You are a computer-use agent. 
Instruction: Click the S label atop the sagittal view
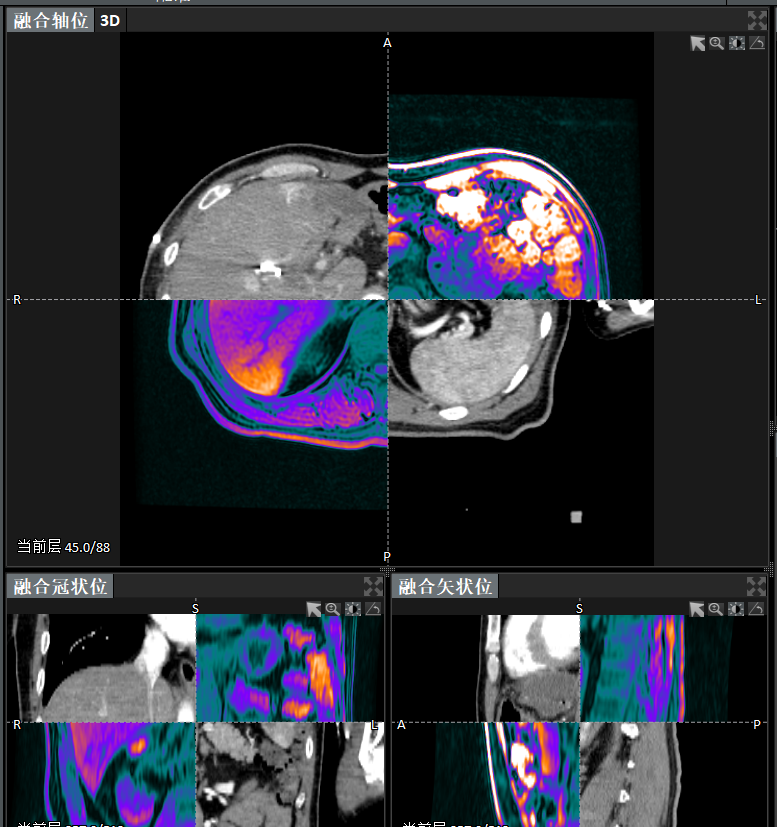[579, 609]
